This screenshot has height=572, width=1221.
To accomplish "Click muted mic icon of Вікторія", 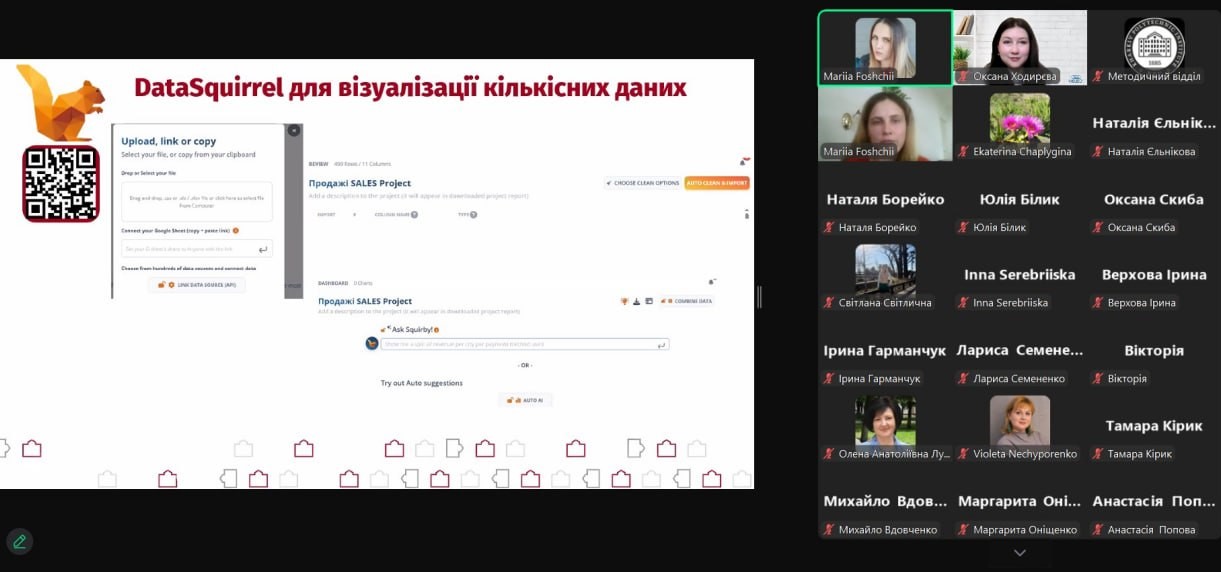I will (x=1098, y=379).
